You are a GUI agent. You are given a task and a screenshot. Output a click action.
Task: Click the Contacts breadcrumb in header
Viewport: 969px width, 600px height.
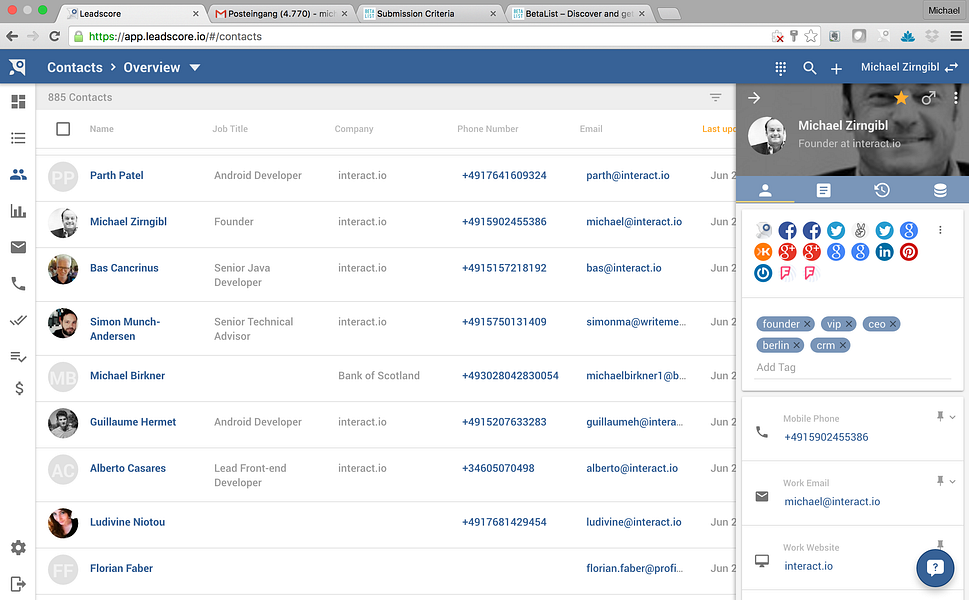point(75,67)
